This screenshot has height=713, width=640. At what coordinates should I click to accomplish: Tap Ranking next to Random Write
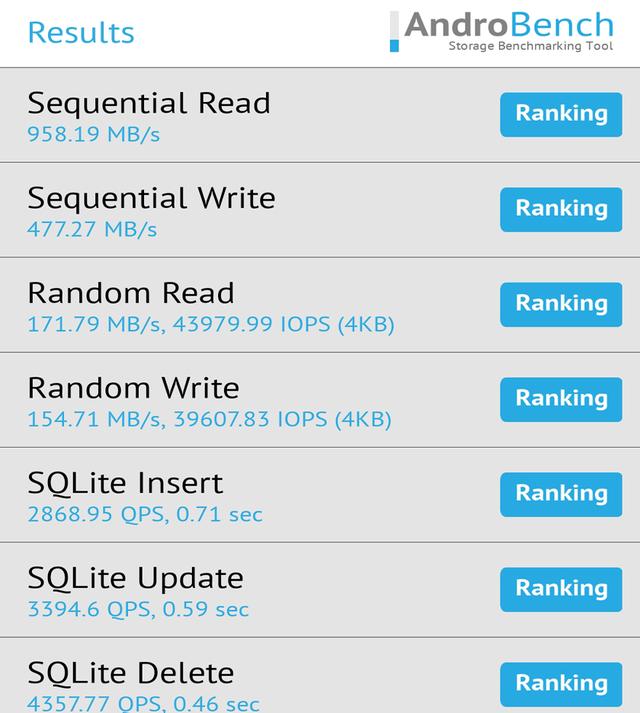click(x=560, y=399)
